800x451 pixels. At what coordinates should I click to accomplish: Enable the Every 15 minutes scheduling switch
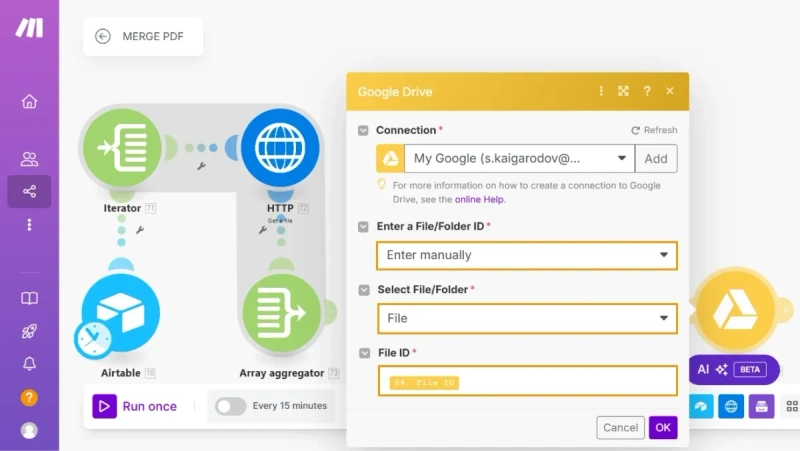coord(230,406)
